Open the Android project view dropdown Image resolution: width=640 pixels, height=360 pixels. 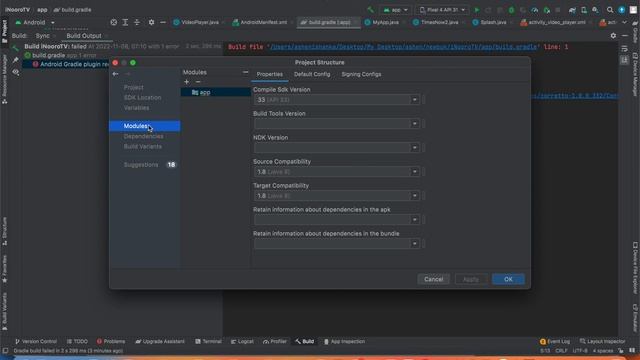35,22
